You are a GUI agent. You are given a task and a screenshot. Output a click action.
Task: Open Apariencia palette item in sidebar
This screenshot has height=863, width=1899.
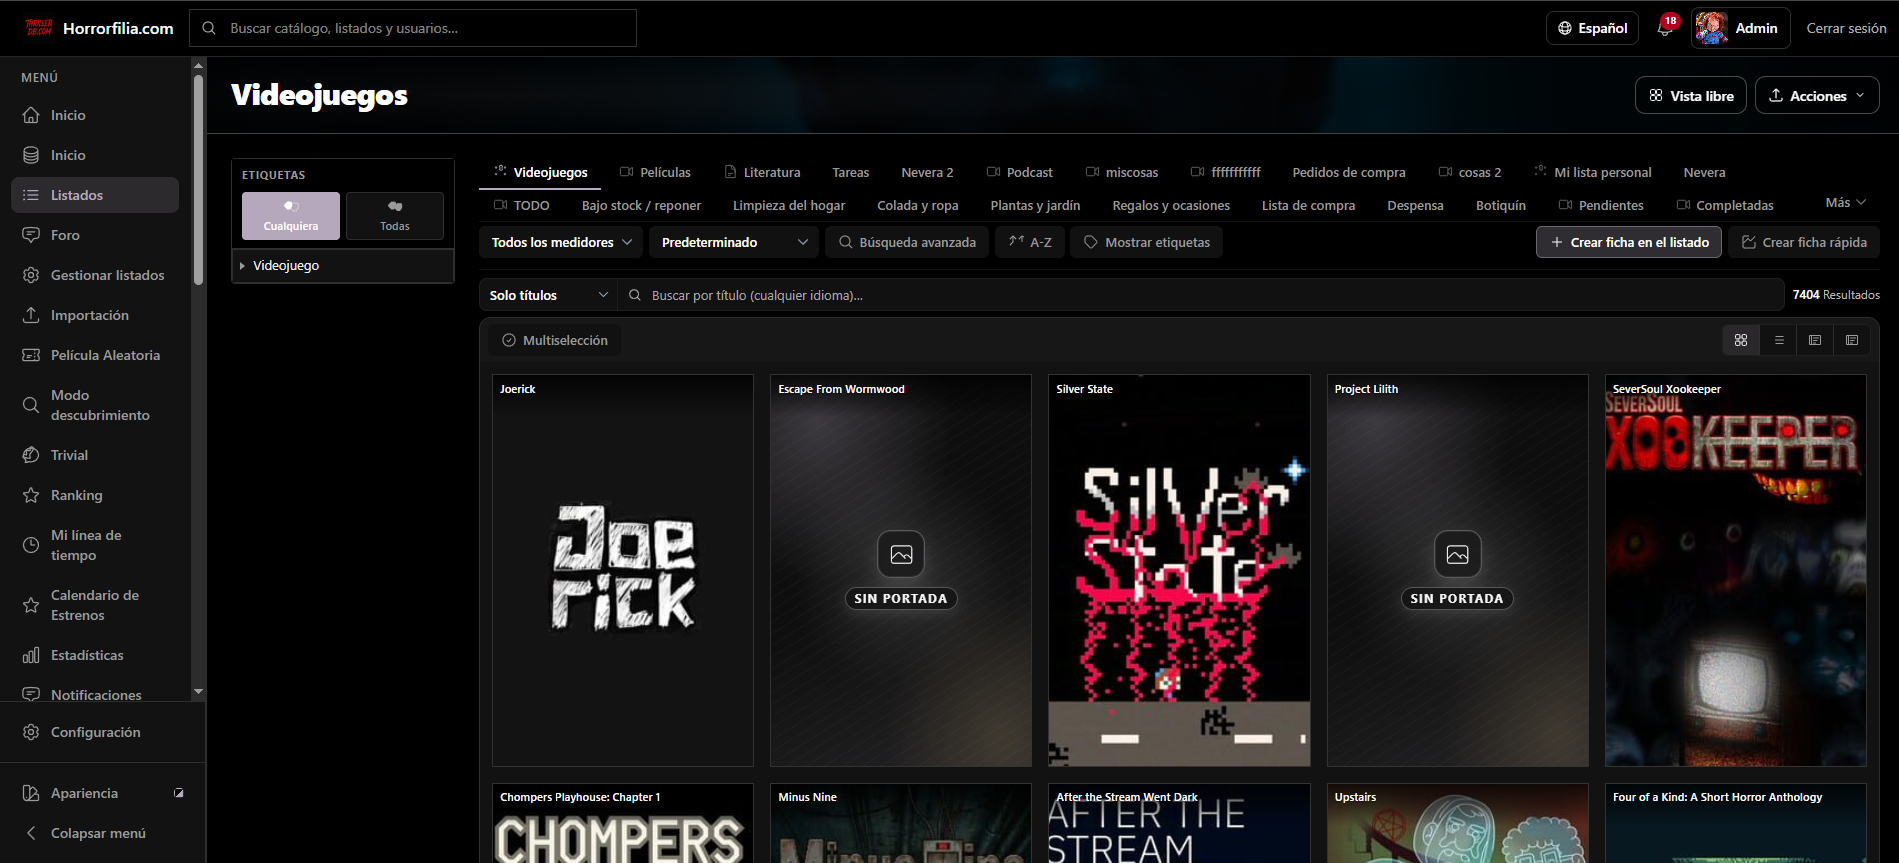tap(85, 793)
